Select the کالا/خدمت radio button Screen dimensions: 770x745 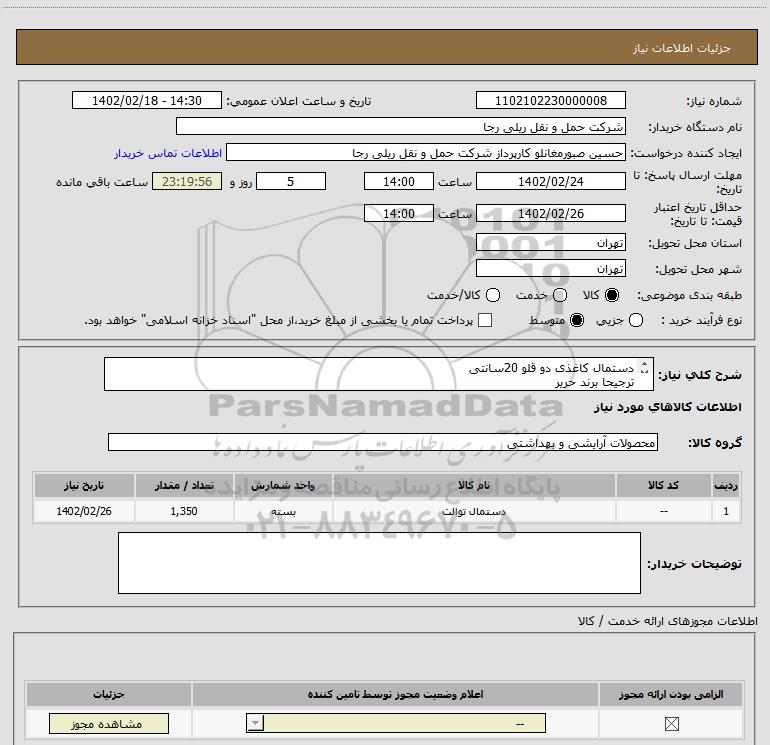coord(493,295)
